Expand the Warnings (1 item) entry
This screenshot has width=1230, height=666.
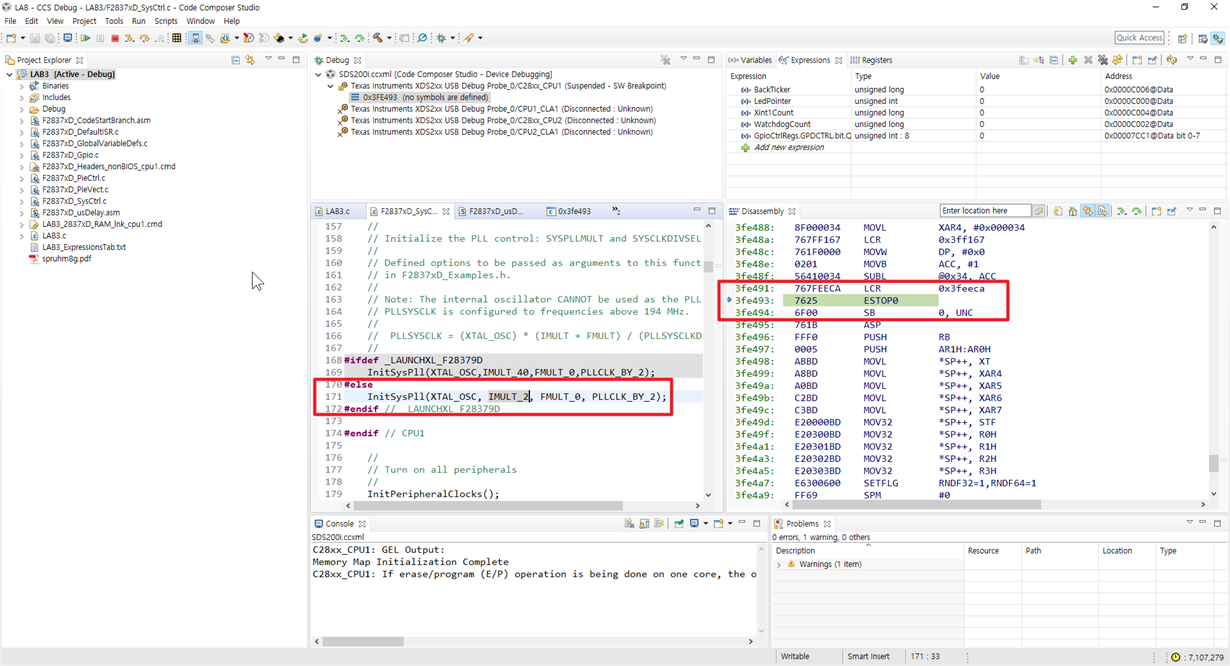coord(779,565)
